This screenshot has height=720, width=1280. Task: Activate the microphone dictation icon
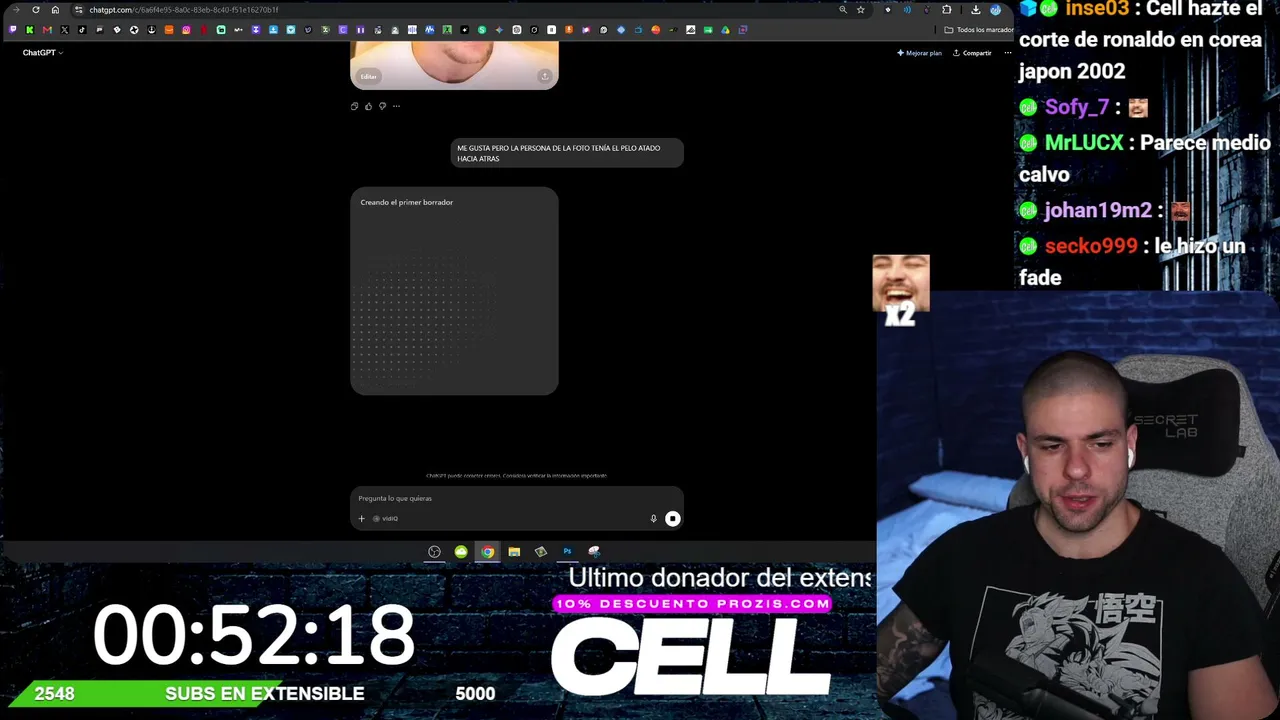[653, 518]
